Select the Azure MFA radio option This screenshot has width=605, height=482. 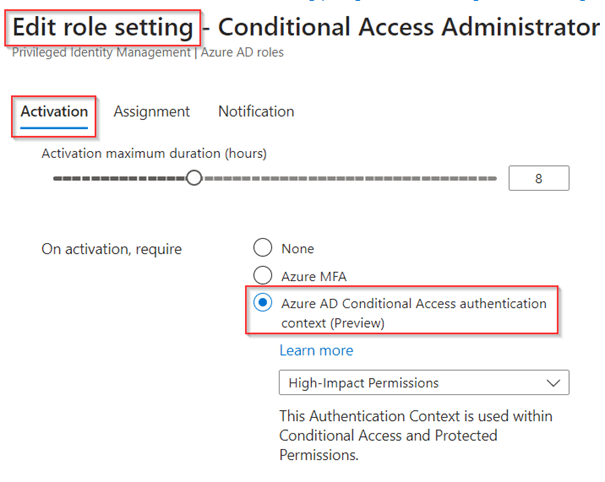click(x=263, y=275)
